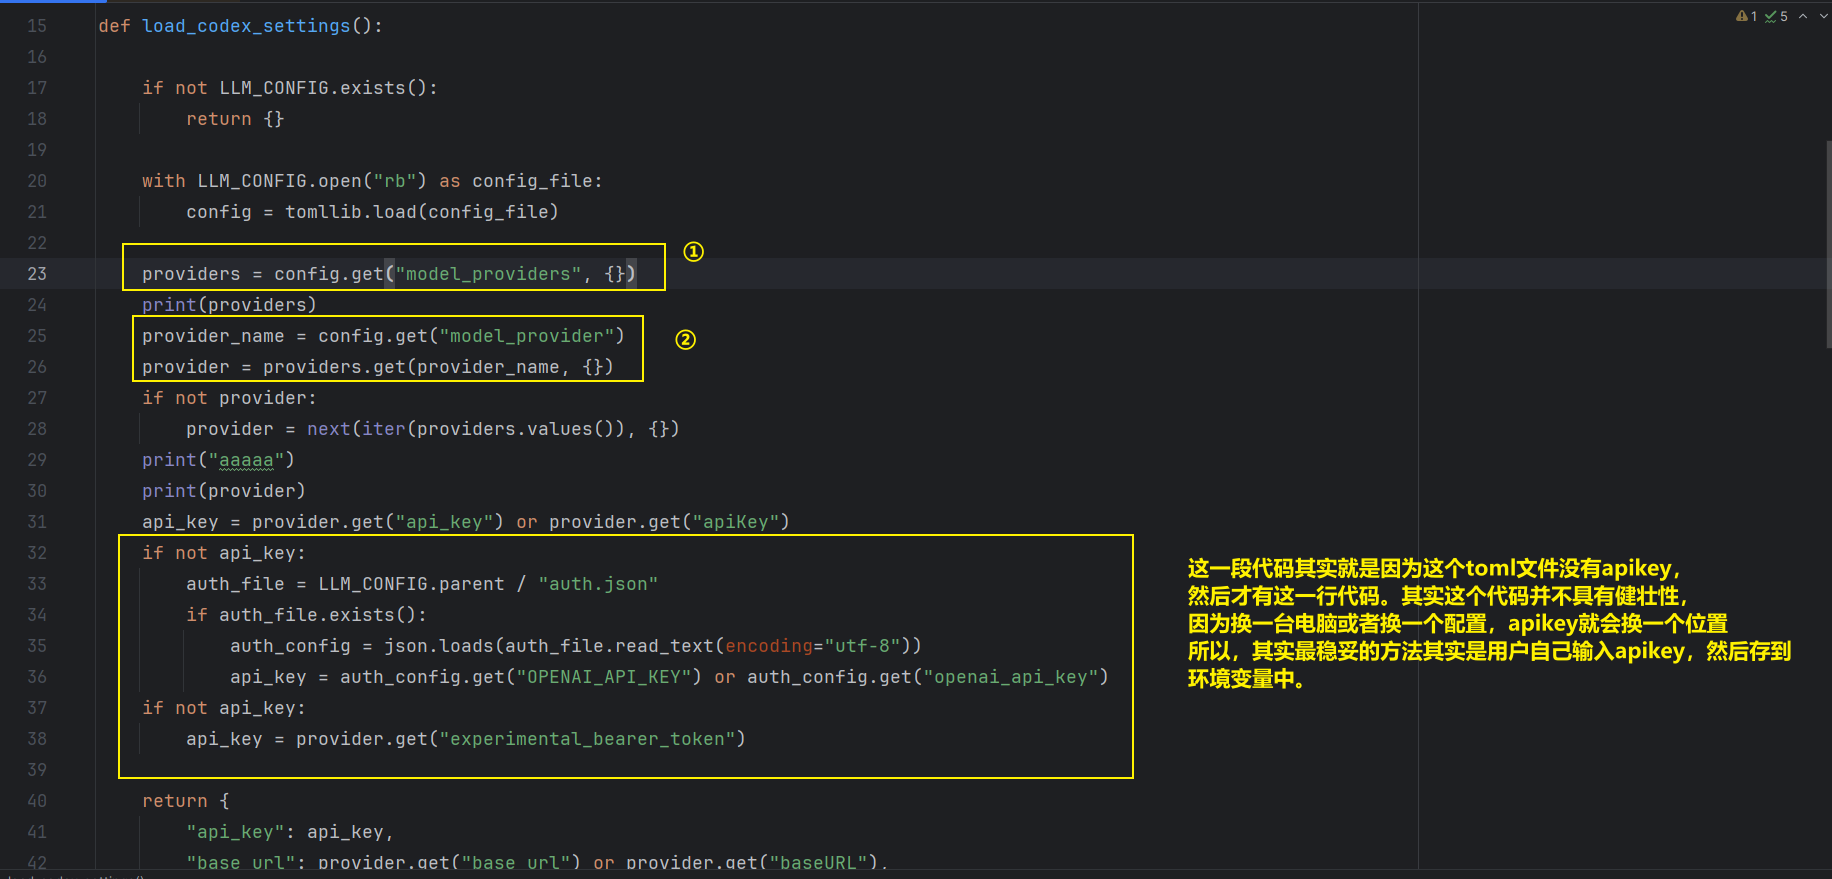Click the "model_providers" string literal

[489, 274]
